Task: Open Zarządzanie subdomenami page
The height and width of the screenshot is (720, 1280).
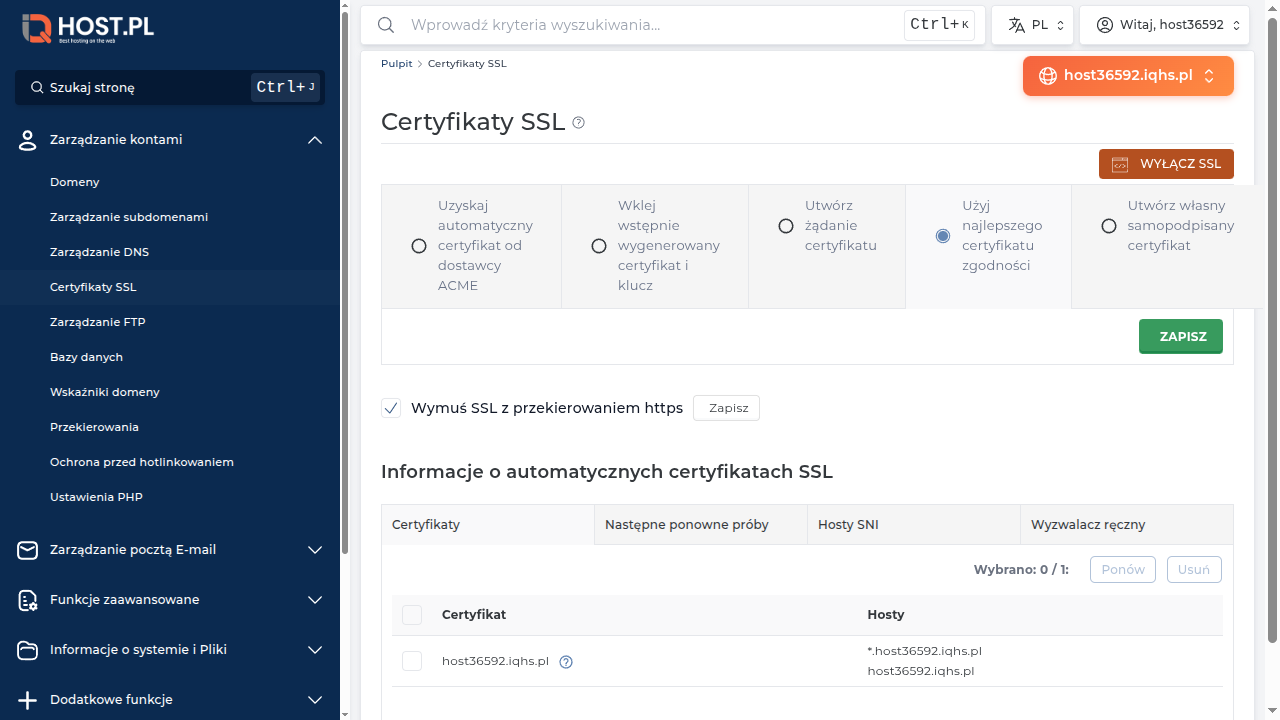Action: (129, 217)
